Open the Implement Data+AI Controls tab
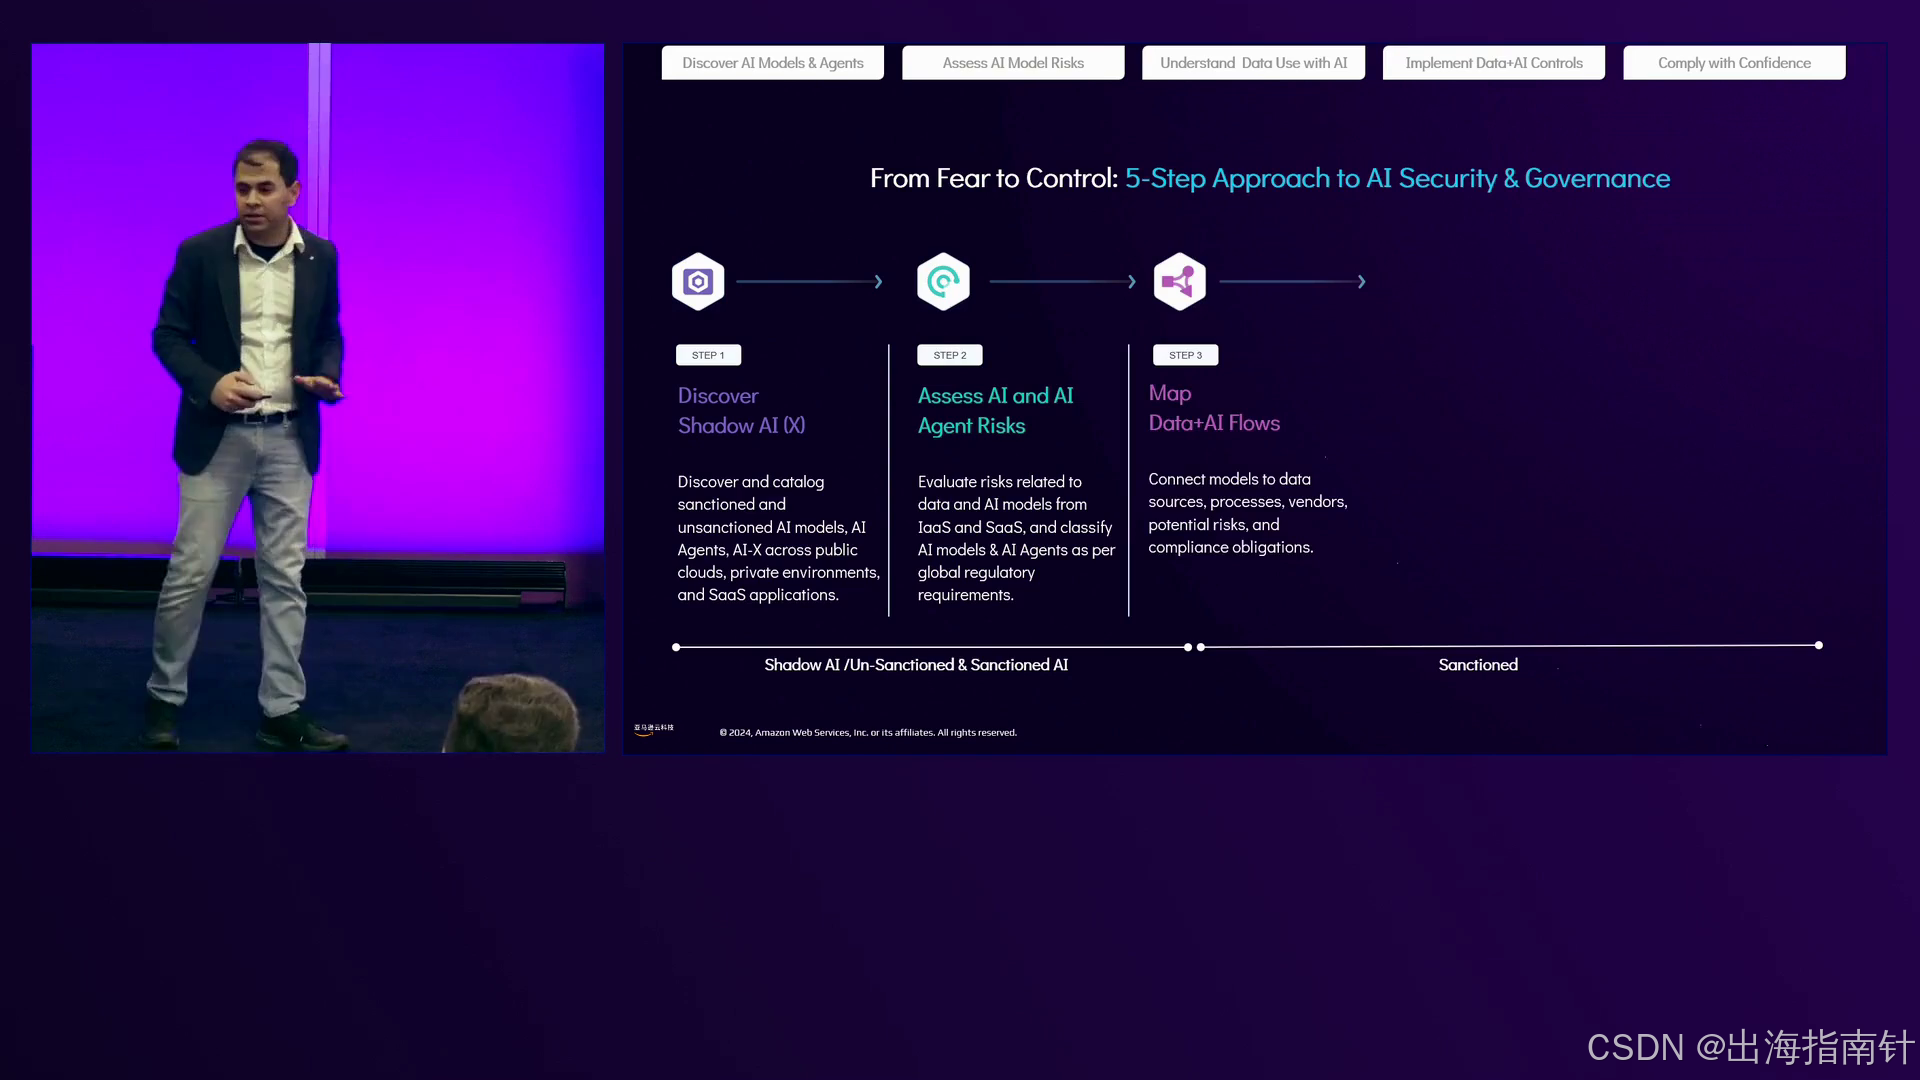1920x1080 pixels. point(1494,63)
